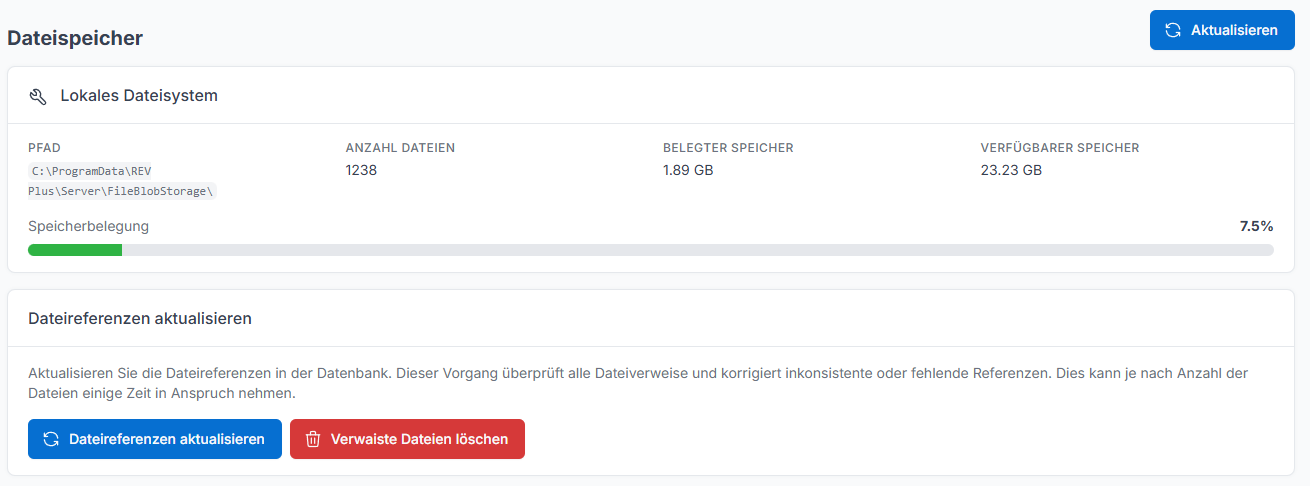This screenshot has width=1310, height=486.
Task: Click the description paragraph about Dateireferenzen
Action: coord(638,383)
